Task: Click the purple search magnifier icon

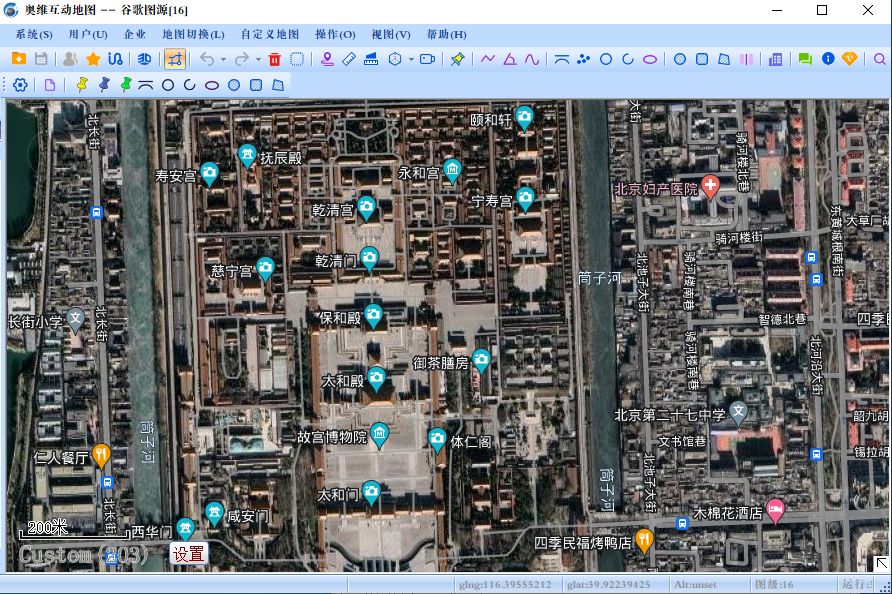Action: click(879, 59)
